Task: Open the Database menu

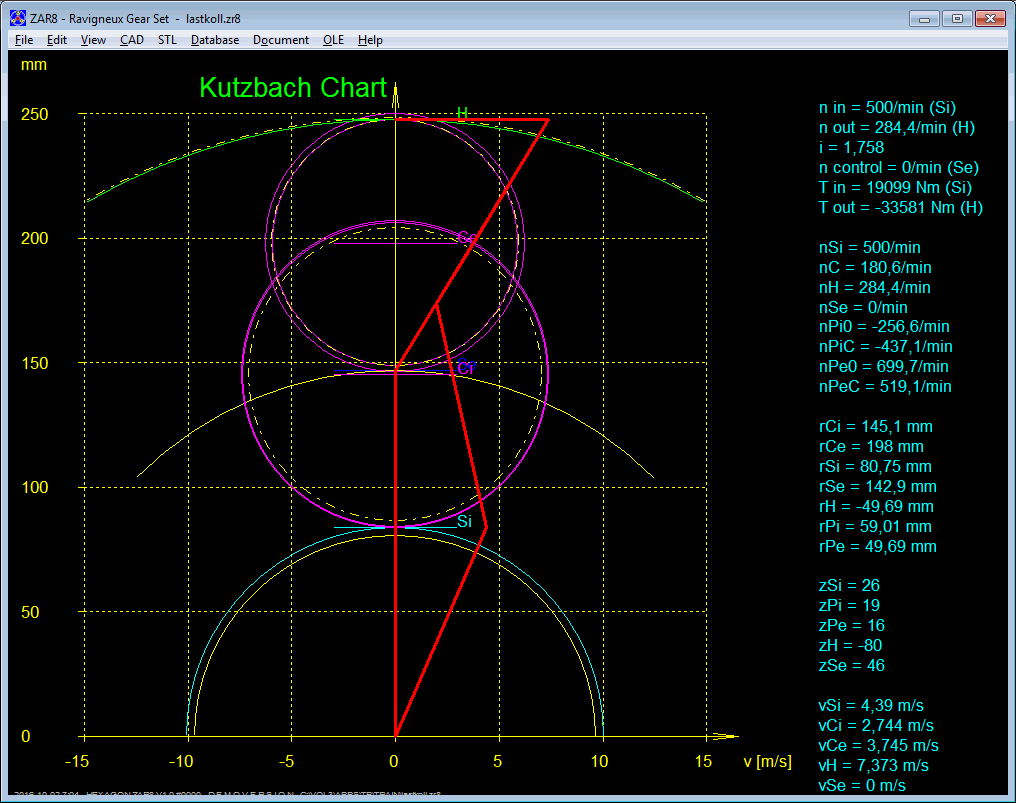Action: coord(215,40)
